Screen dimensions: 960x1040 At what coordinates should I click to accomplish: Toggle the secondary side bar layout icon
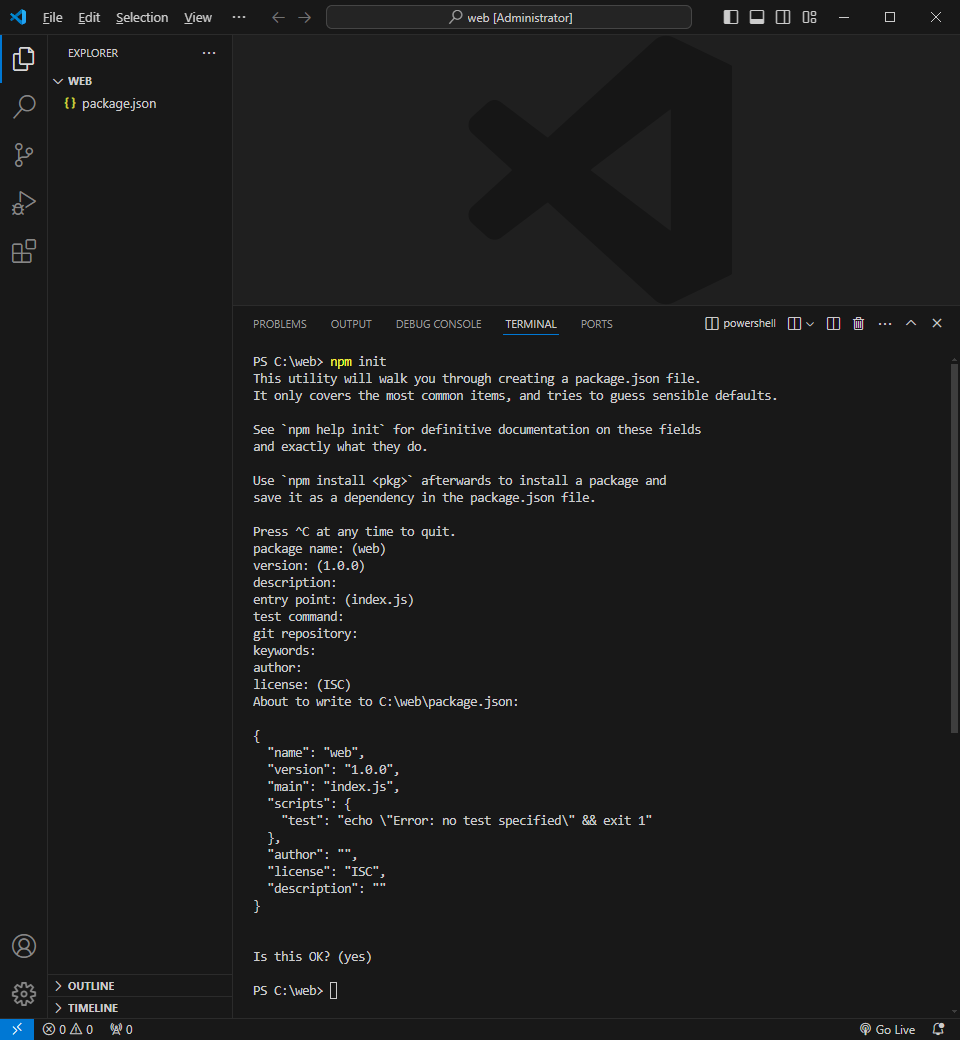(783, 17)
